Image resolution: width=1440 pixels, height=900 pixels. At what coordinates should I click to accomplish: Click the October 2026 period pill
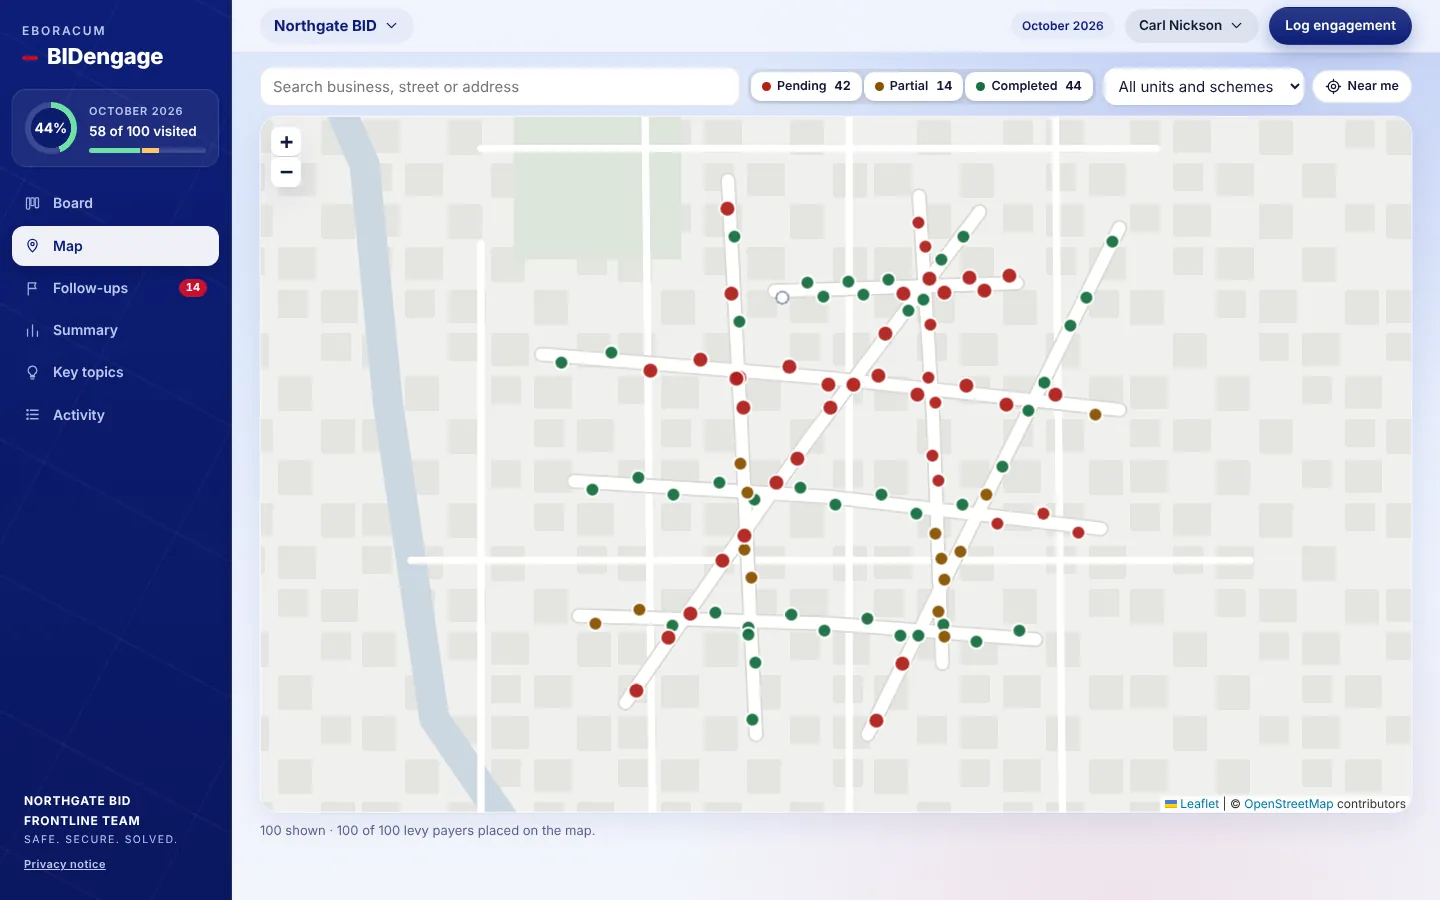1063,26
